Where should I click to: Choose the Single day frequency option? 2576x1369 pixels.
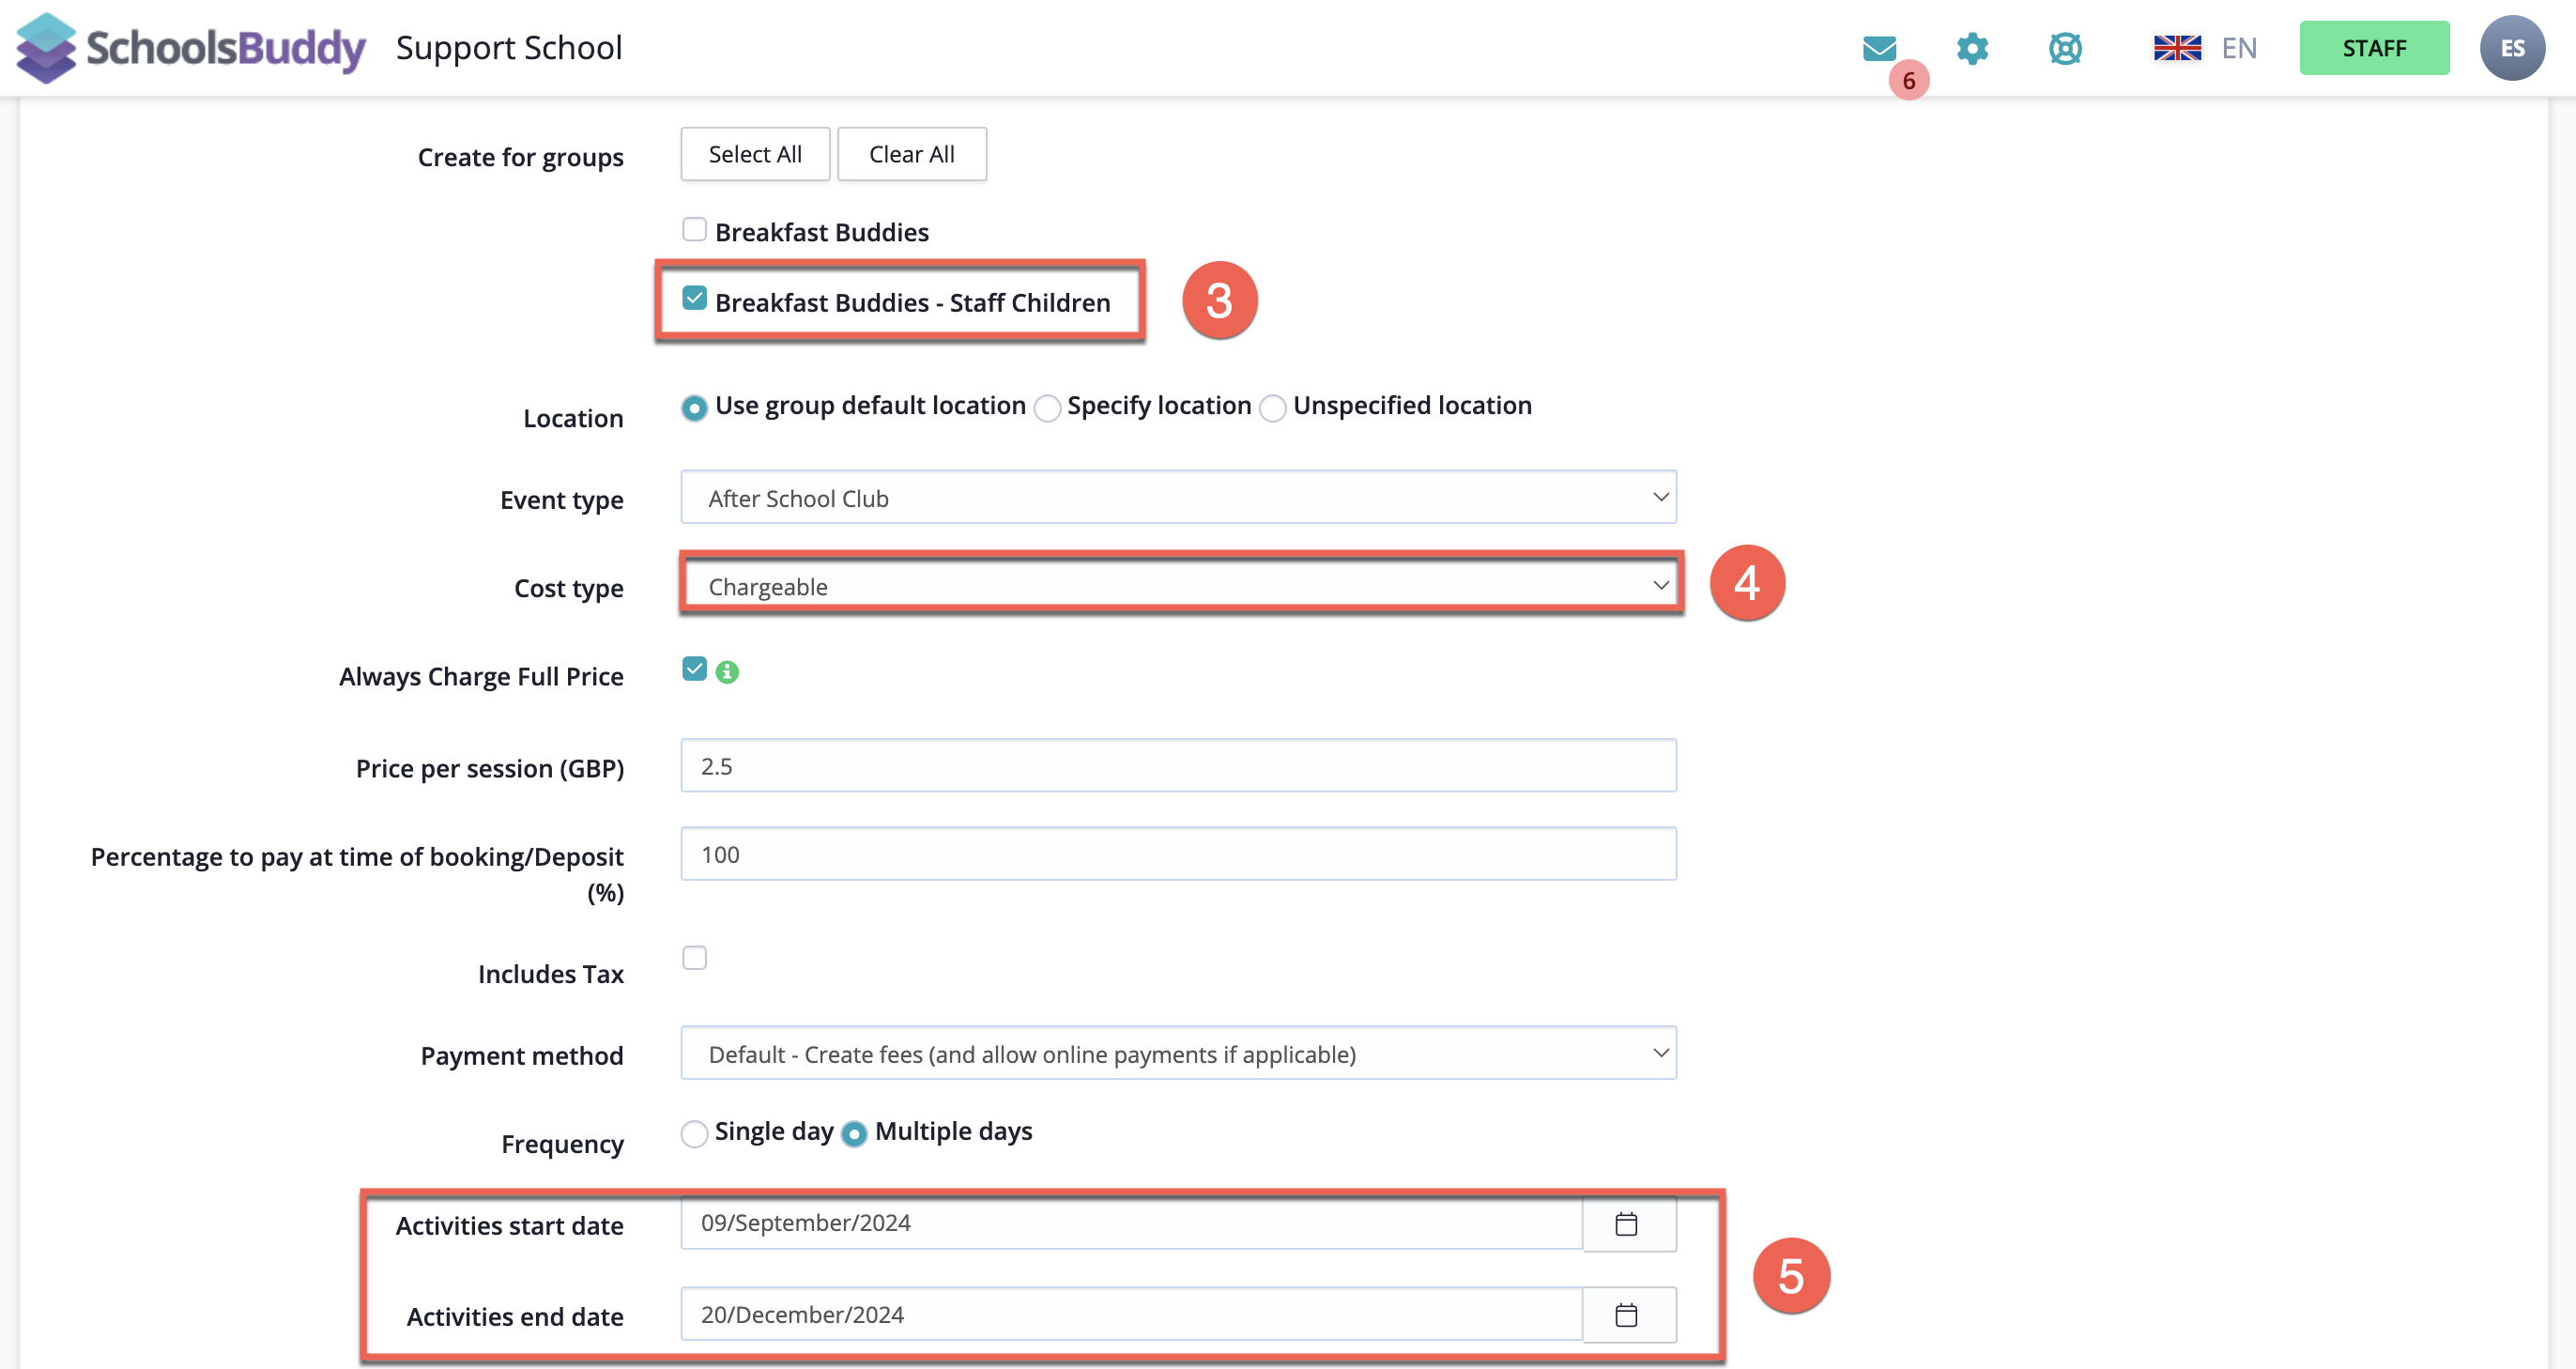coord(694,1134)
